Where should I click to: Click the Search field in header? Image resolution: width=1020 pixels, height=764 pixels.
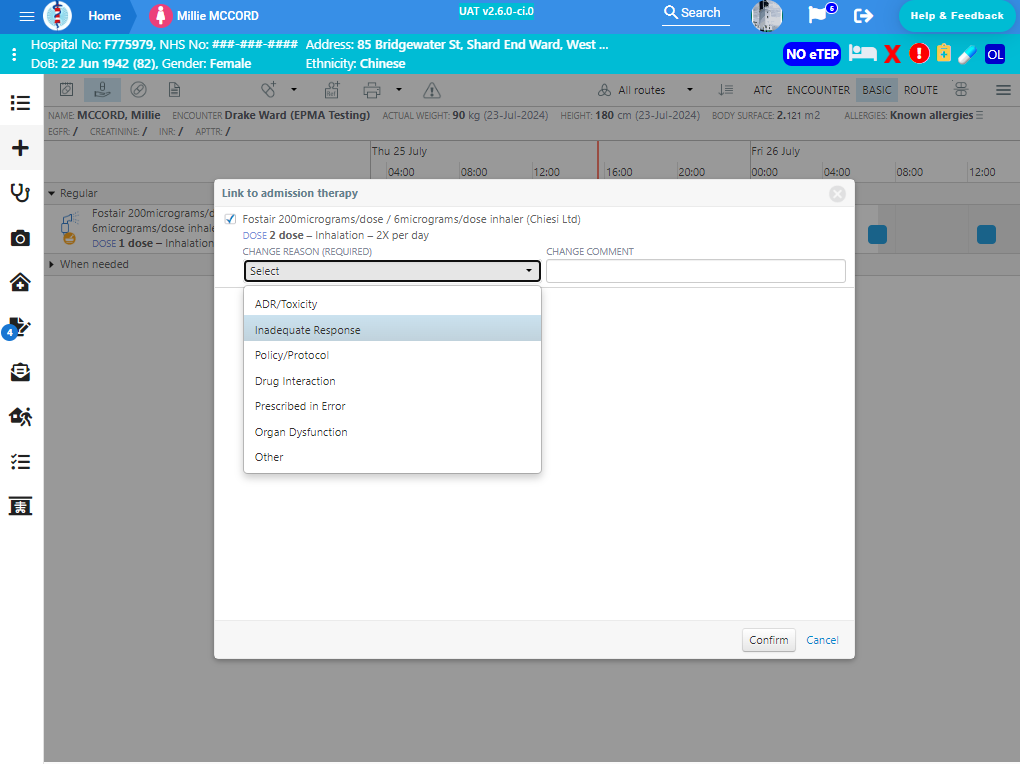[695, 13]
